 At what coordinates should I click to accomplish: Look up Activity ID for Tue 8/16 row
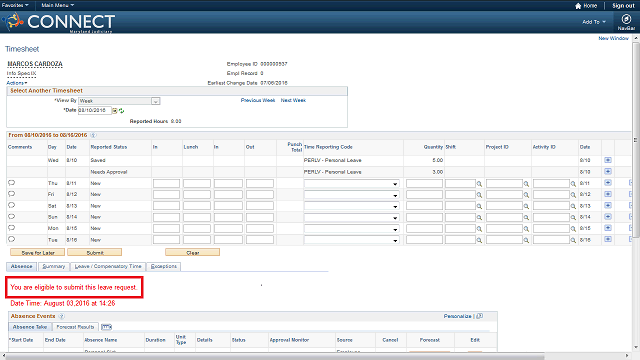(573, 240)
